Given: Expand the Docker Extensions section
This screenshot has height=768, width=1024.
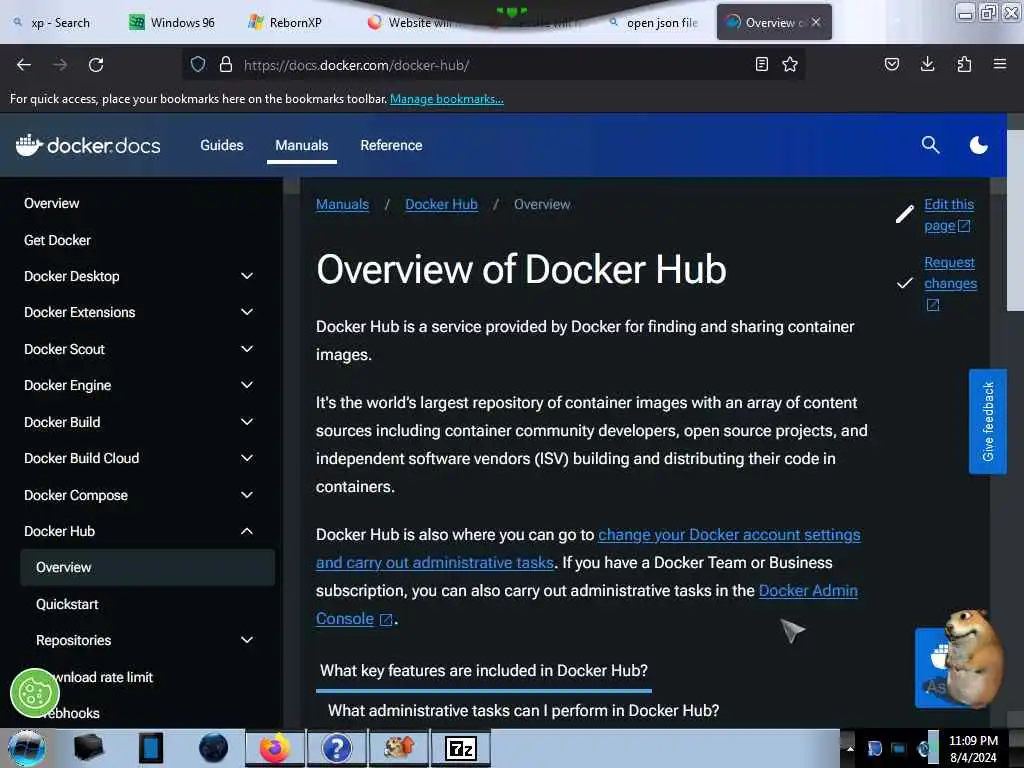Looking at the screenshot, I should pyautogui.click(x=247, y=312).
